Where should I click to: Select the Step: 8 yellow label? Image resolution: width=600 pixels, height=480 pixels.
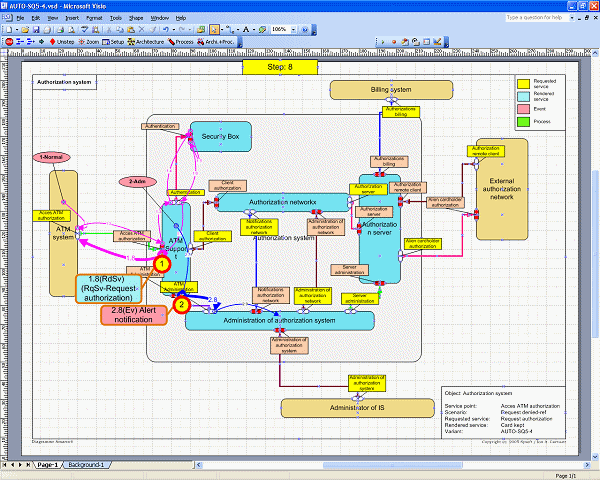pyautogui.click(x=280, y=67)
